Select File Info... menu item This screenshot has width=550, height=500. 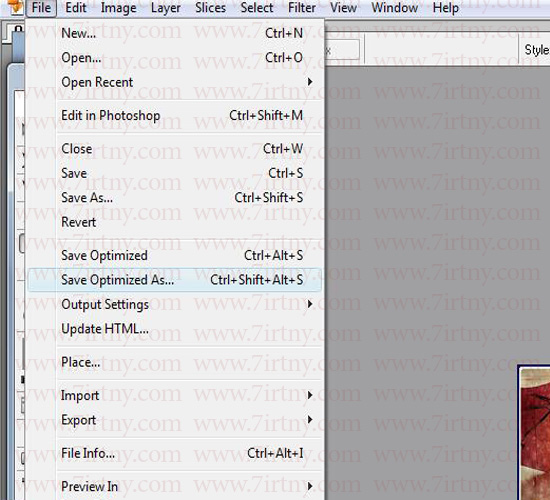click(x=175, y=453)
